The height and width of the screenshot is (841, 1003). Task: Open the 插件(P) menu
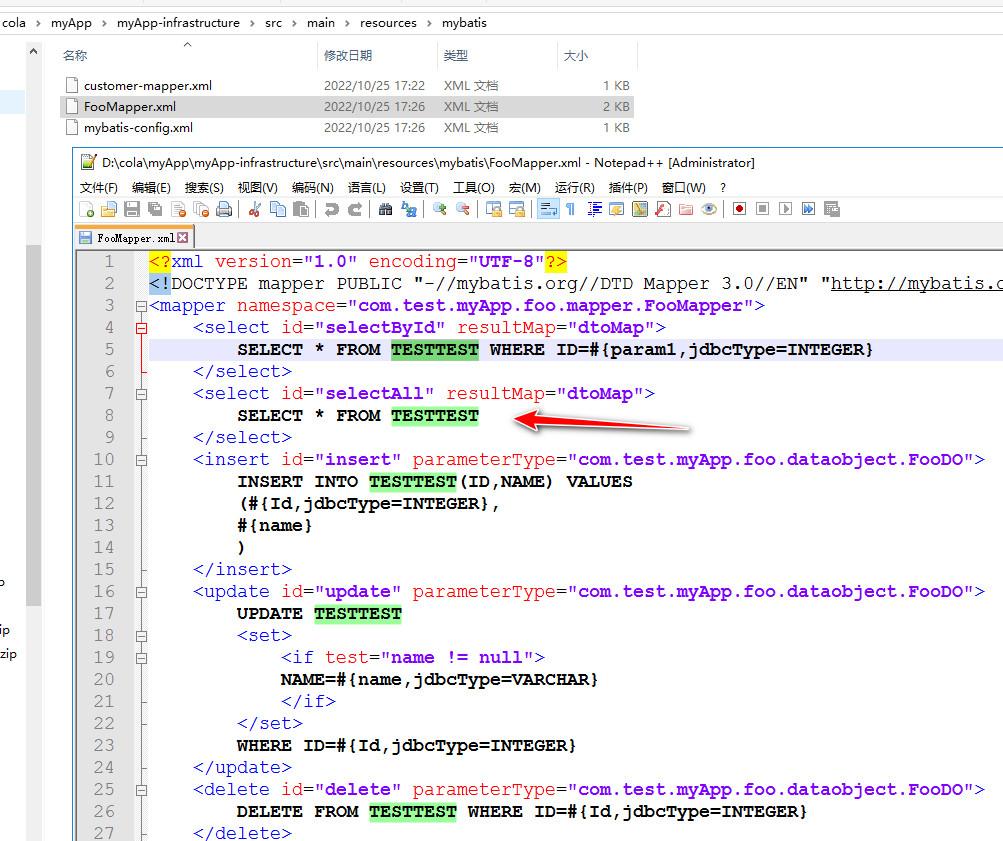628,187
